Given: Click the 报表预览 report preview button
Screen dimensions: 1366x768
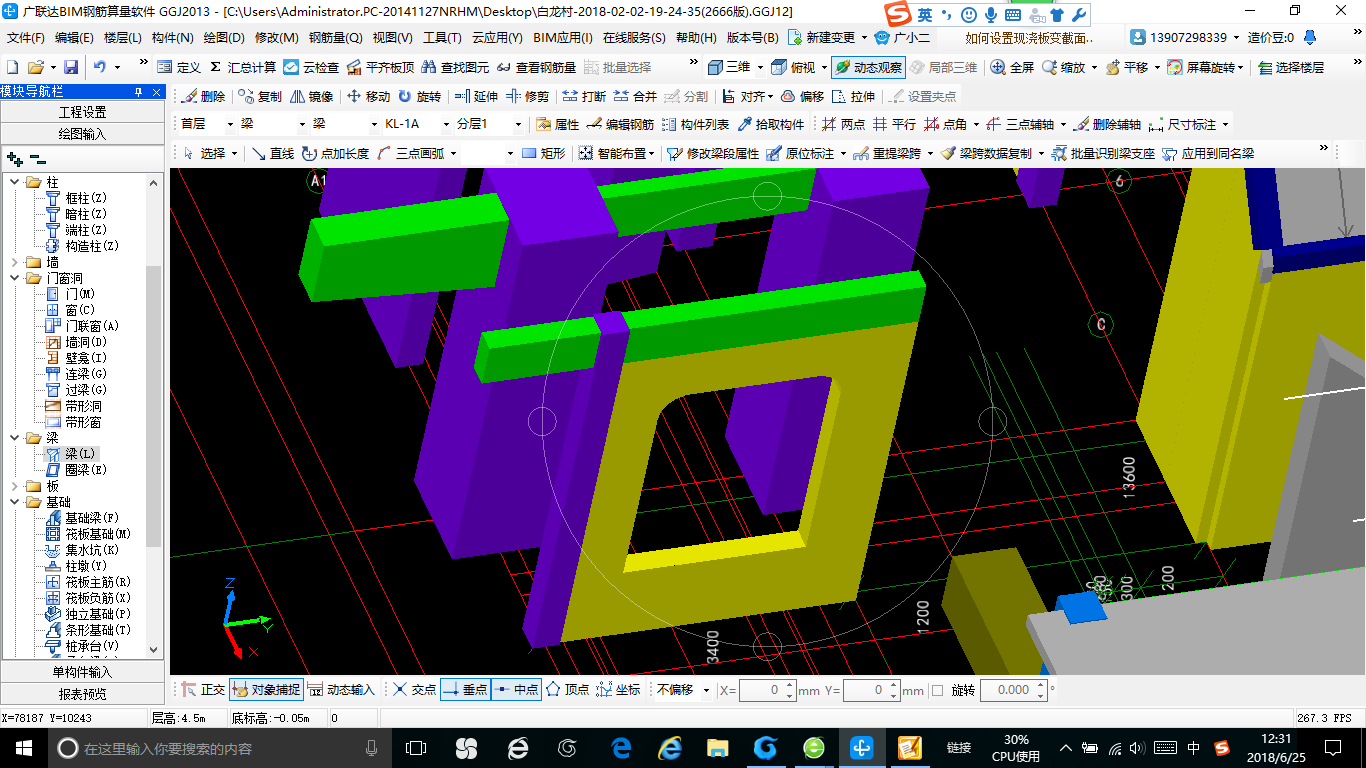Looking at the screenshot, I should (x=82, y=693).
